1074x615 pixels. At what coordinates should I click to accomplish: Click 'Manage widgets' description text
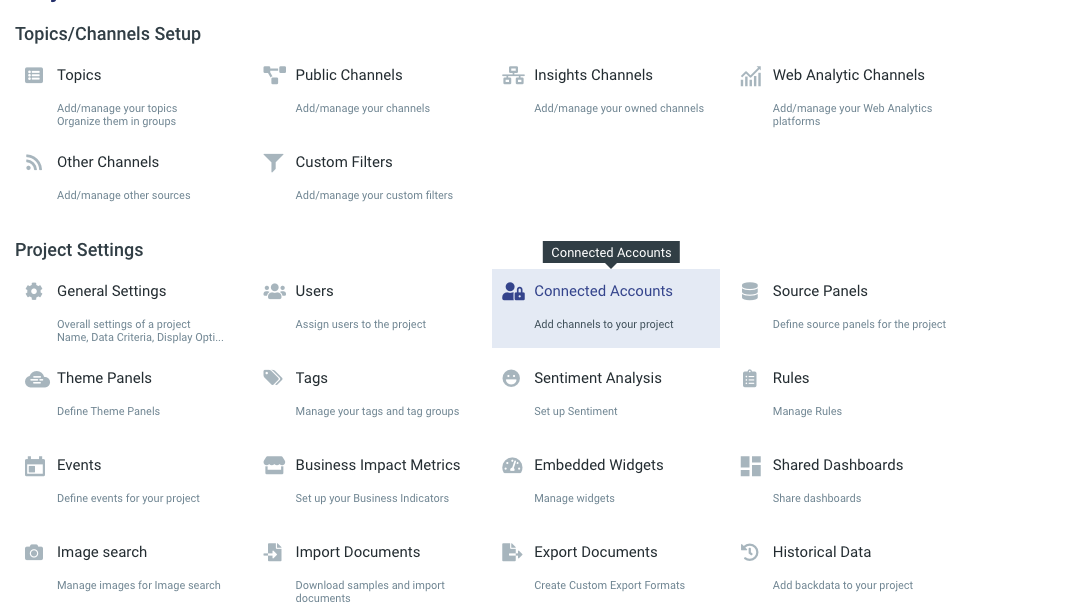click(x=574, y=499)
